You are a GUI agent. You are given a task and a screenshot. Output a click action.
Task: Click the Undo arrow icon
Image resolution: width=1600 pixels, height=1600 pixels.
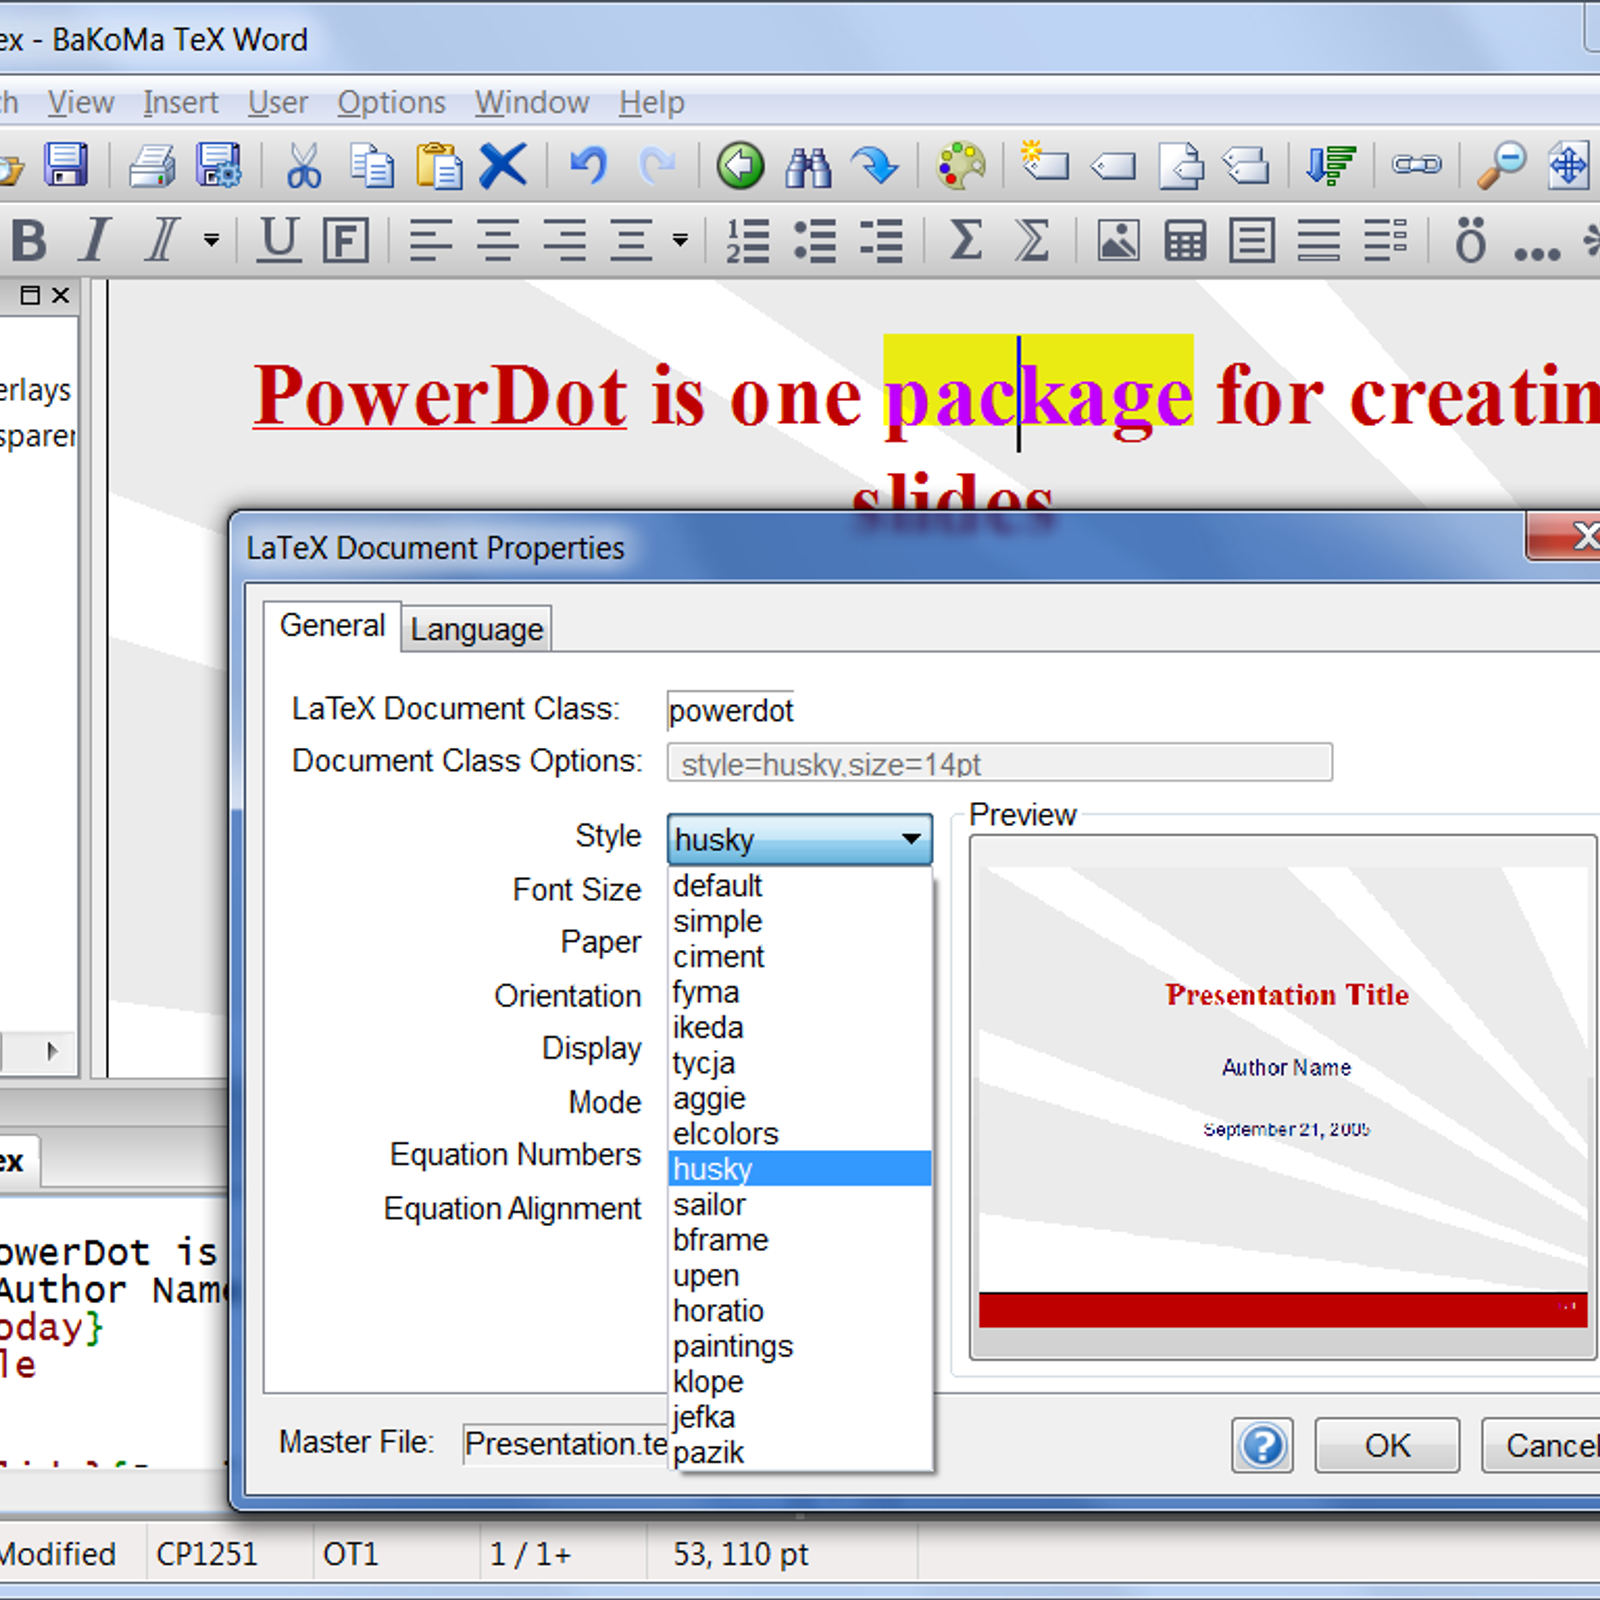[589, 166]
